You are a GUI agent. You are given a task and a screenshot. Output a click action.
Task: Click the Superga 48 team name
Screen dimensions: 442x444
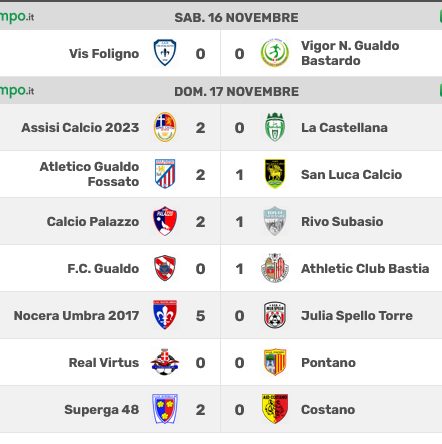coord(102,409)
